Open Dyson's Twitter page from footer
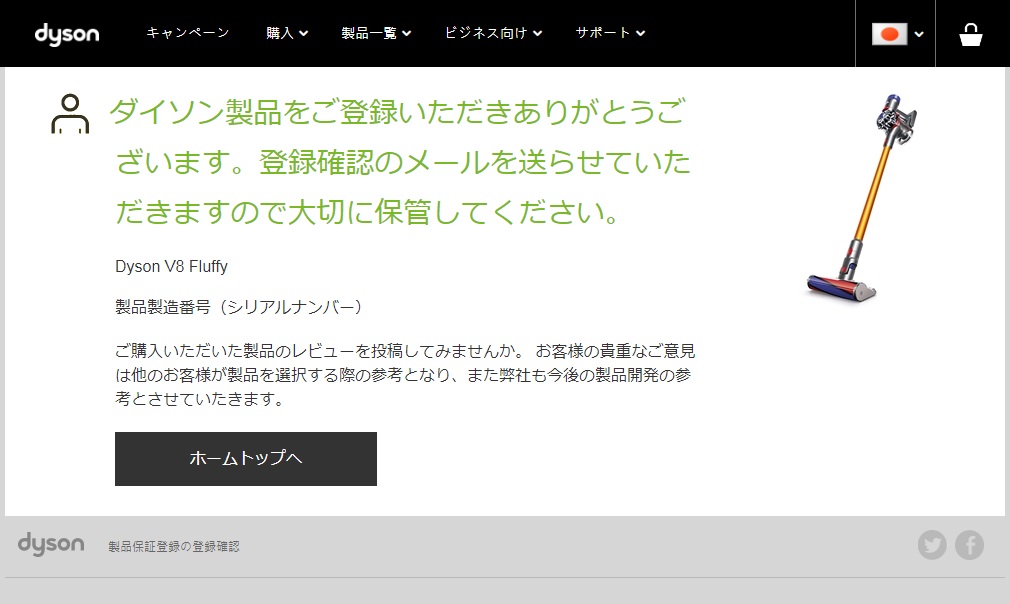This screenshot has height=604, width=1010. point(932,545)
